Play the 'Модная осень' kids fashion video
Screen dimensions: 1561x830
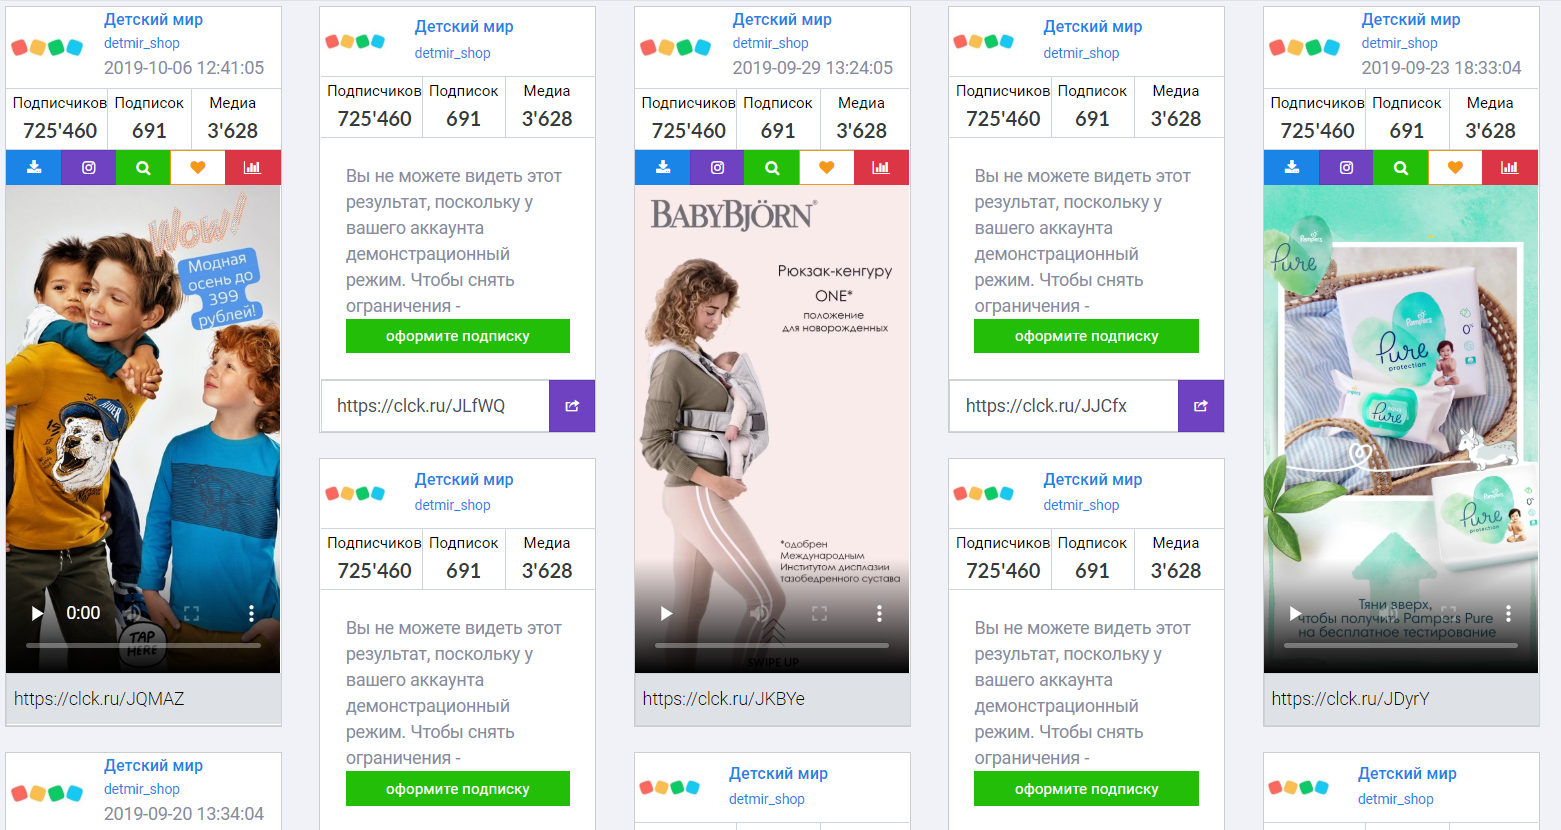[37, 613]
